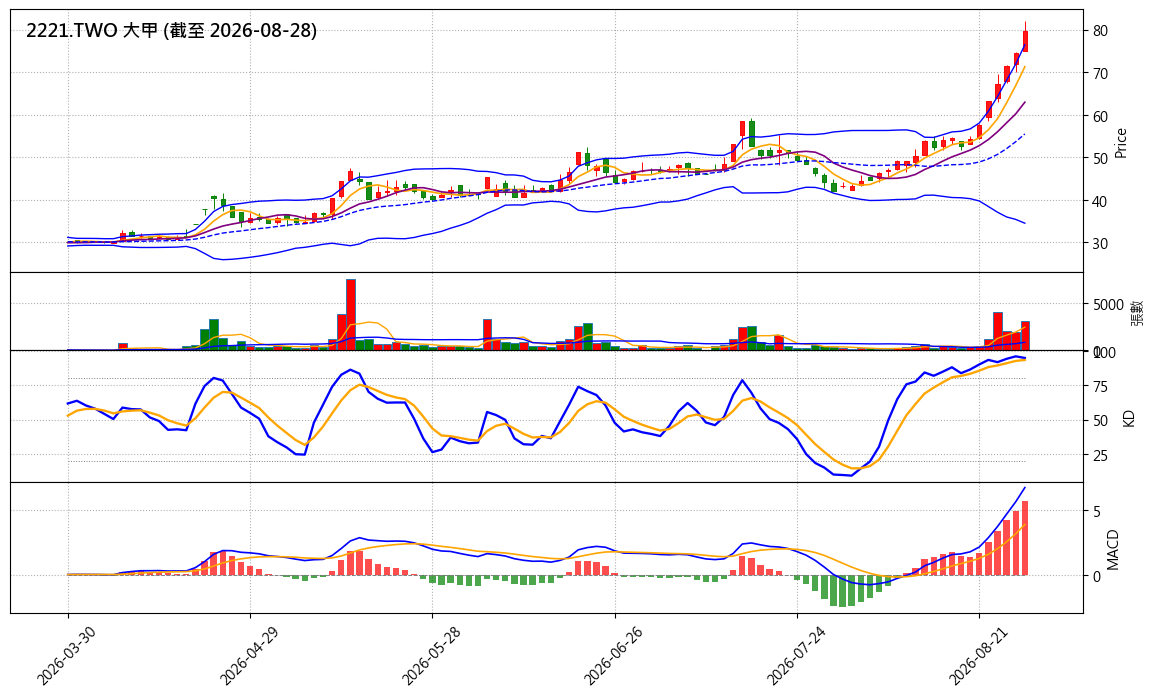Screen dimensions: 1155x698
Task: Click the price tick value 80
Action: (1101, 31)
